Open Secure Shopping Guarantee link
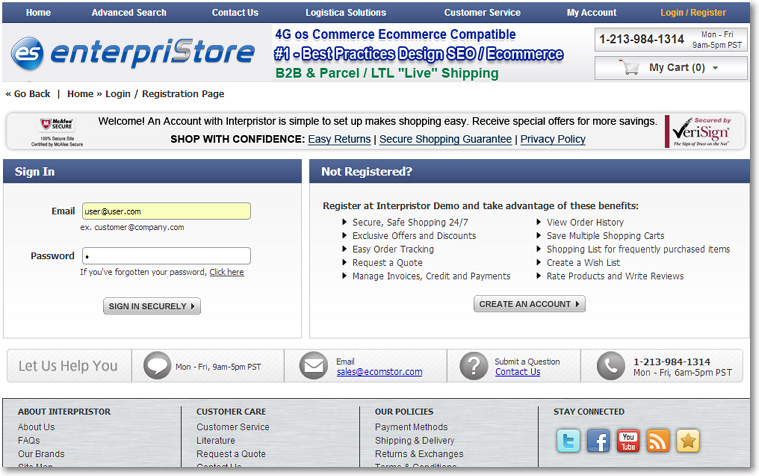 [x=445, y=139]
